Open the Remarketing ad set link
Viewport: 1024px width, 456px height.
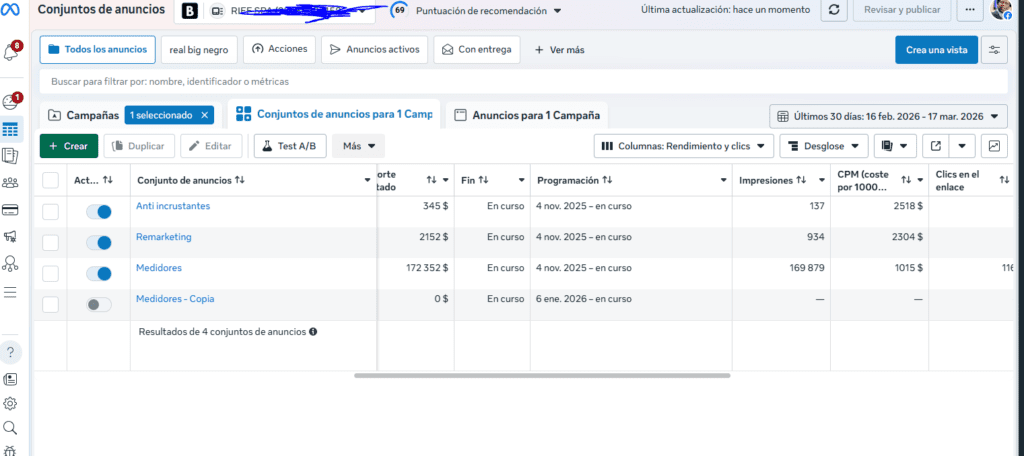[164, 237]
